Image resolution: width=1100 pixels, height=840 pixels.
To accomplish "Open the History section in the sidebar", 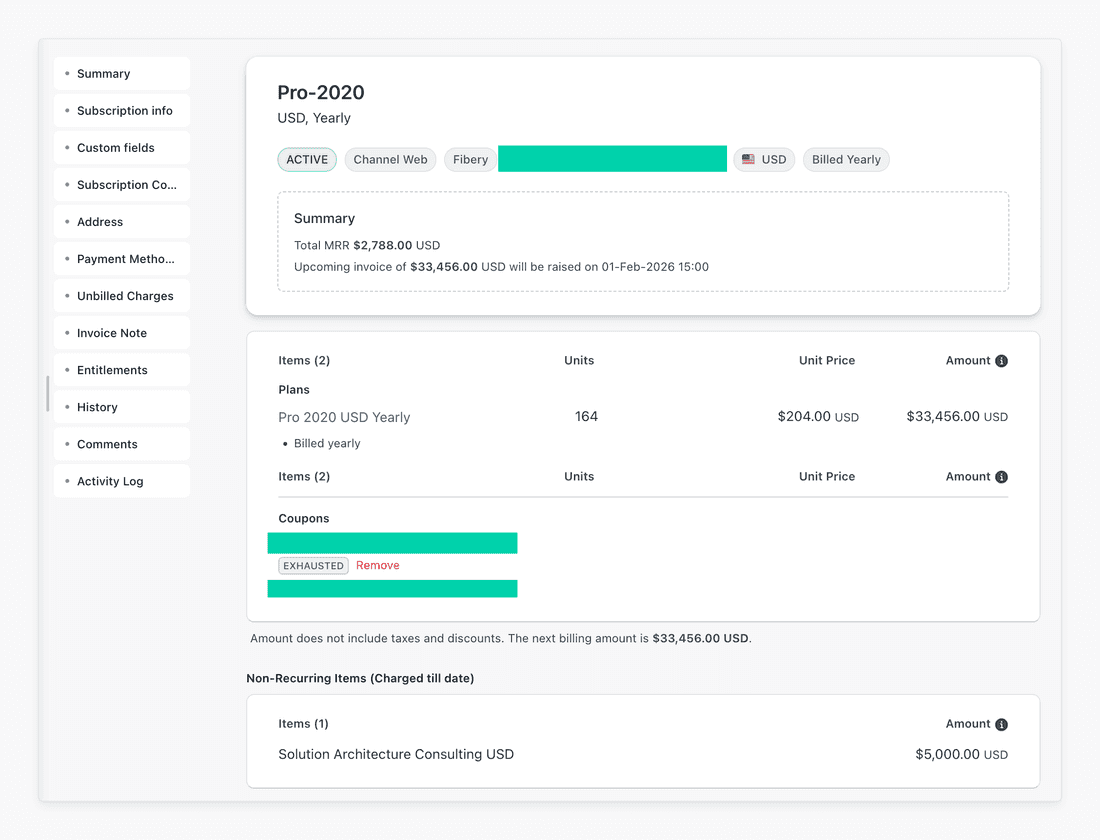I will 97,406.
